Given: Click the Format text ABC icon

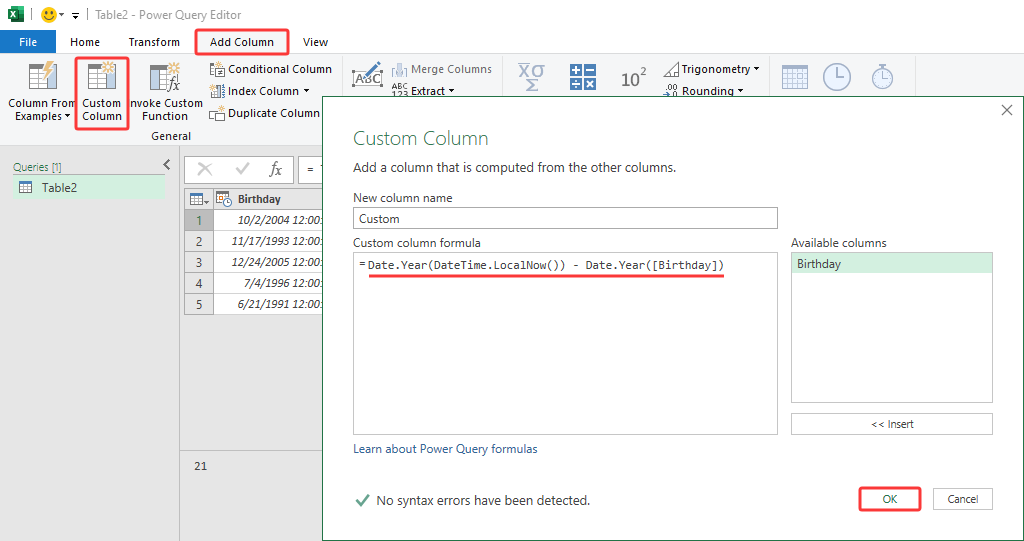Looking at the screenshot, I should click(368, 75).
